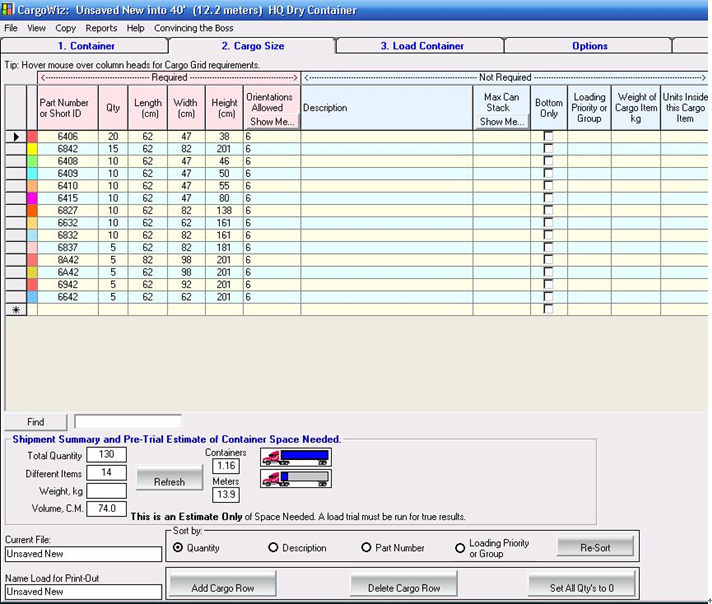Image resolution: width=712 pixels, height=604 pixels.
Task: Click the Total Quantity field showing 130
Action: (x=107, y=455)
